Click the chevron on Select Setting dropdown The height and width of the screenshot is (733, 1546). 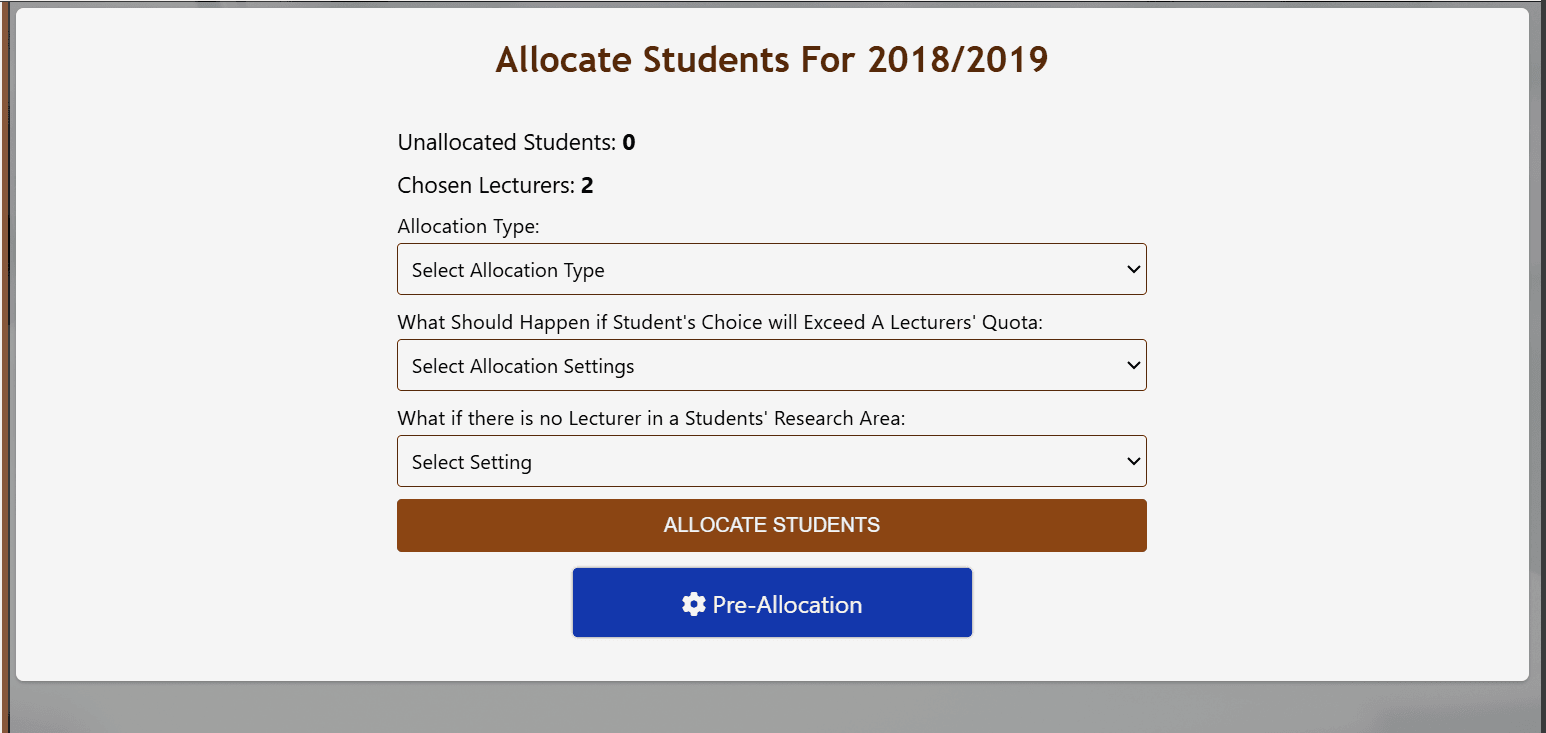click(1133, 462)
